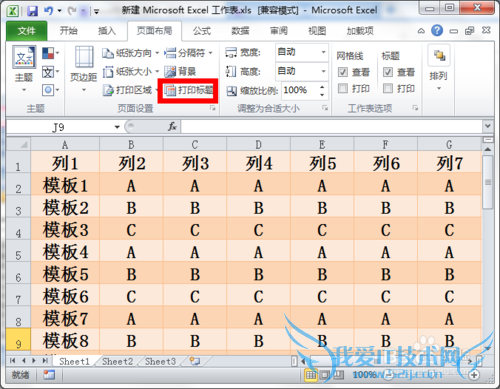
Task: Open 分隔符 breaks menu
Action: click(x=188, y=53)
